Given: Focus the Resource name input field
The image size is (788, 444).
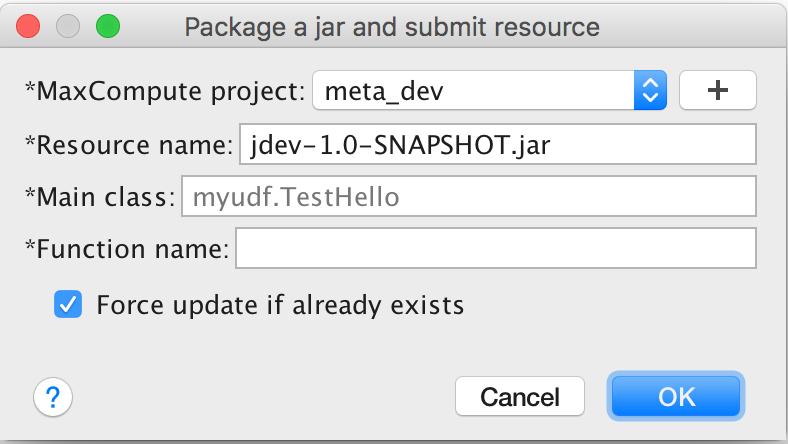Looking at the screenshot, I should pos(498,144).
